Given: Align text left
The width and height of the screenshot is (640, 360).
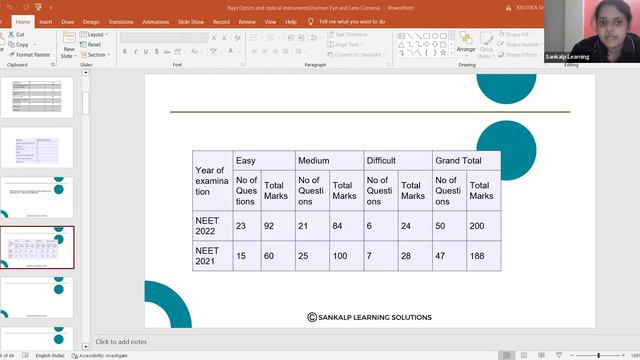Looking at the screenshot, I should (x=254, y=51).
